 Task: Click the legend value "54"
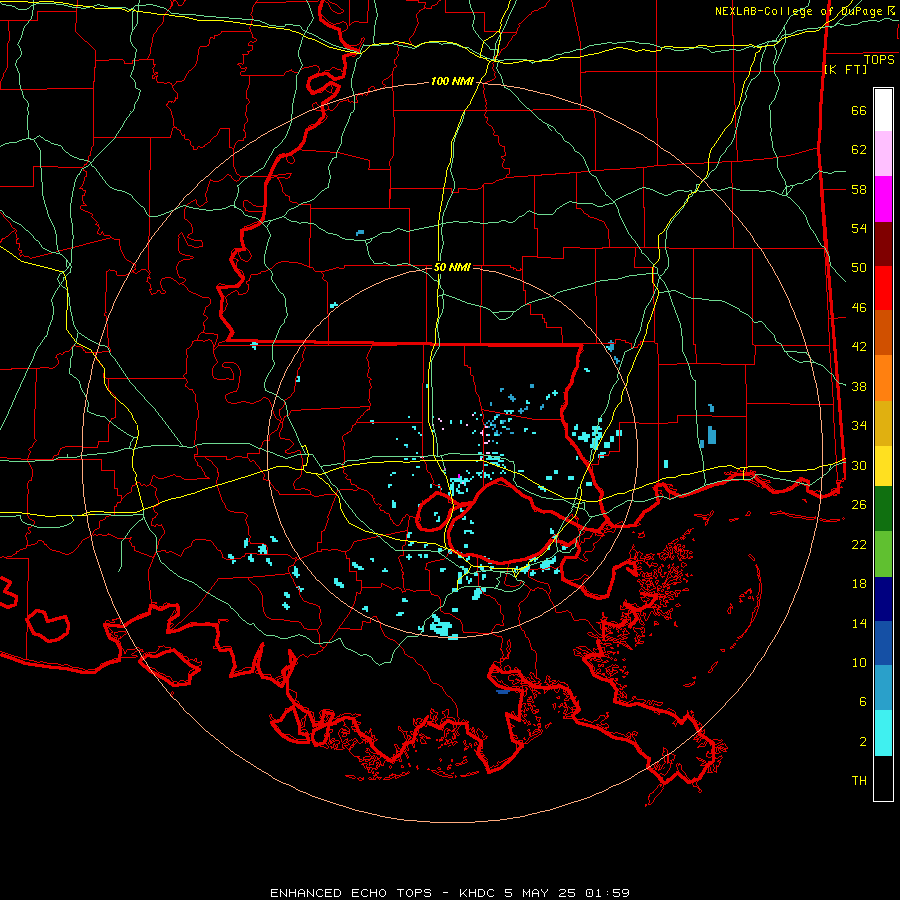[x=859, y=228]
